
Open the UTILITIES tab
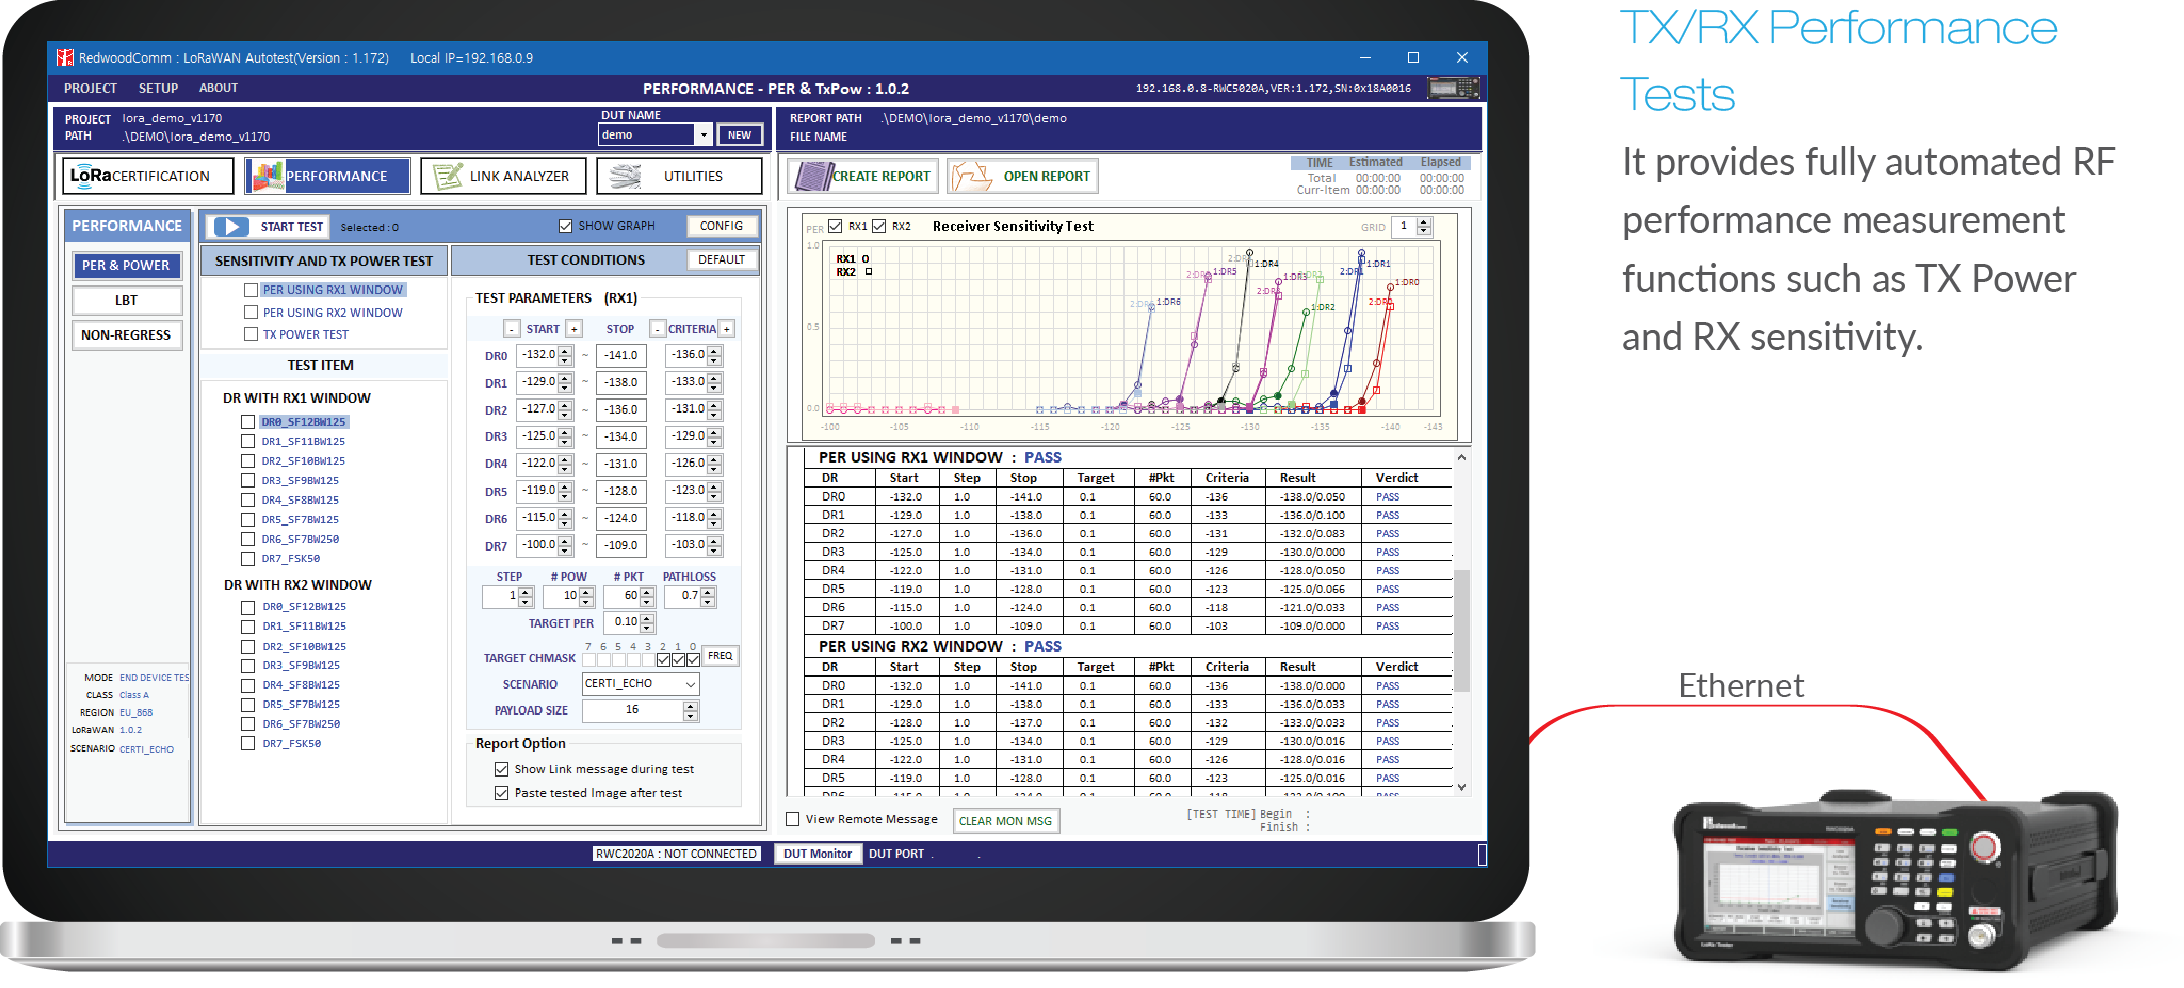(679, 176)
